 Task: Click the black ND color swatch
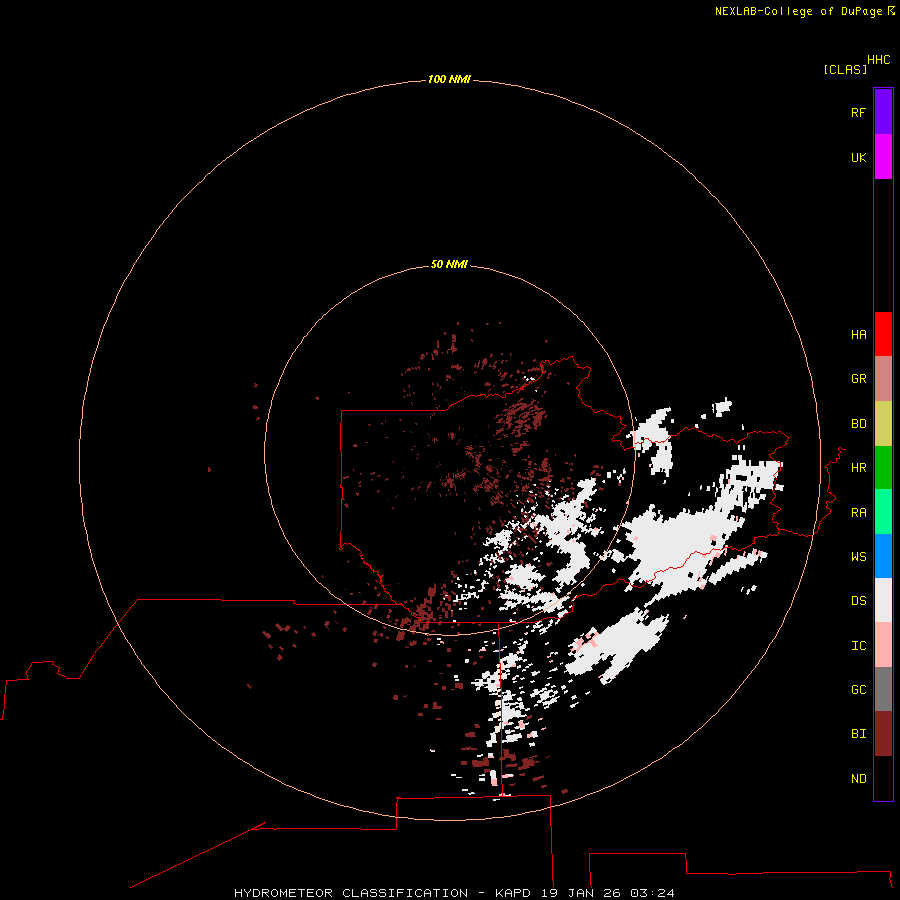click(x=883, y=778)
